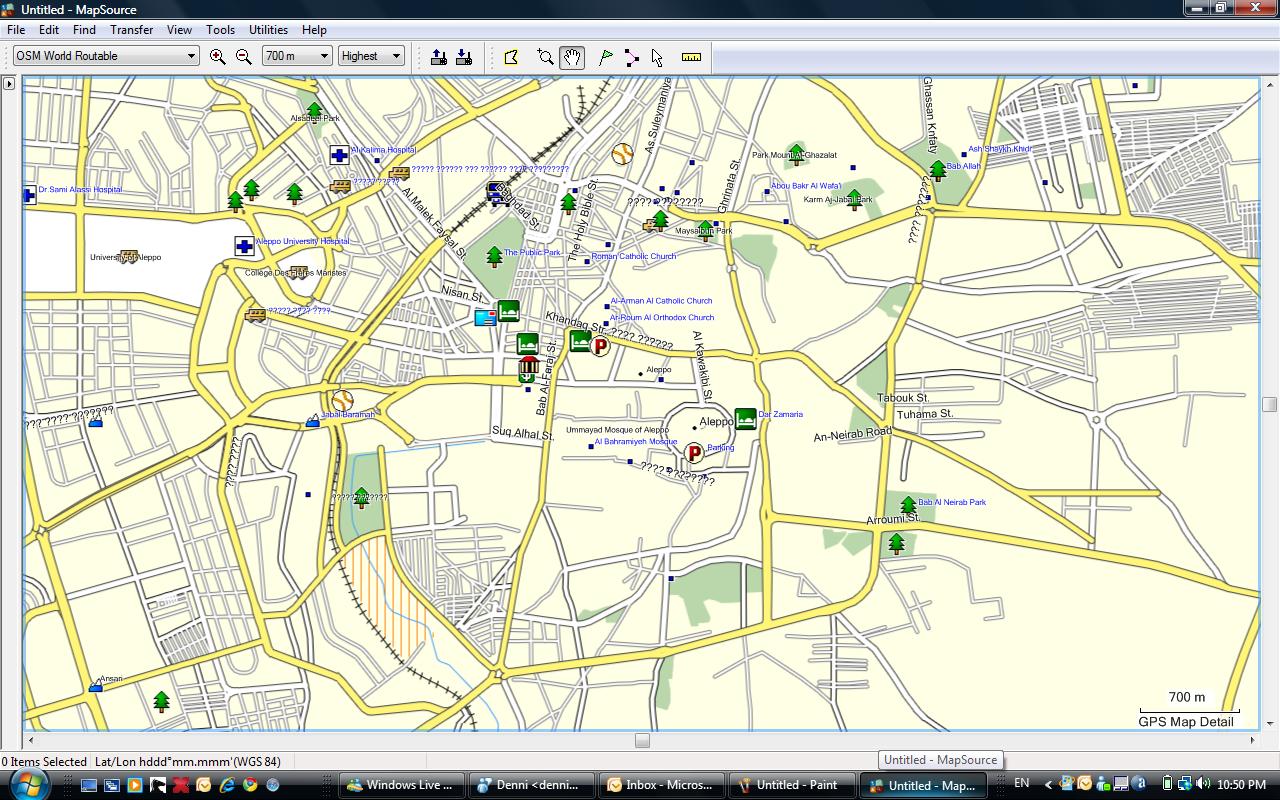Open the Edit menu
This screenshot has width=1280, height=800.
[48, 30]
